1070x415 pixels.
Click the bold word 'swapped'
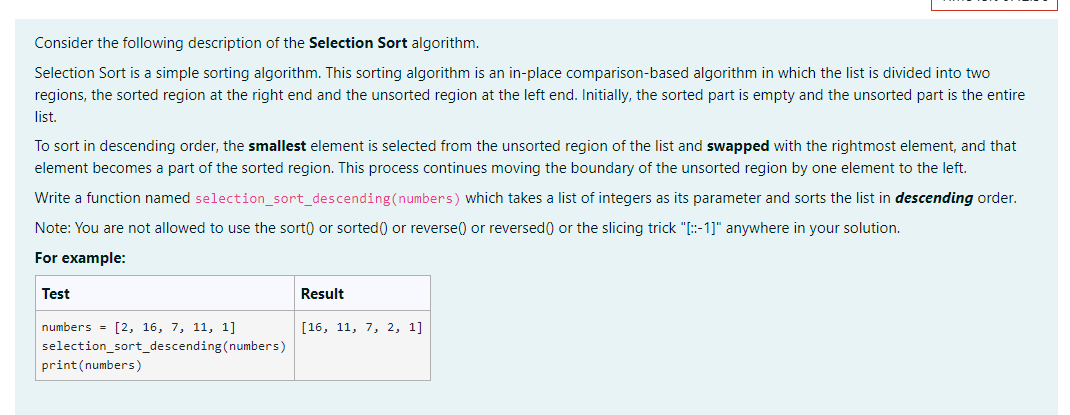point(738,146)
